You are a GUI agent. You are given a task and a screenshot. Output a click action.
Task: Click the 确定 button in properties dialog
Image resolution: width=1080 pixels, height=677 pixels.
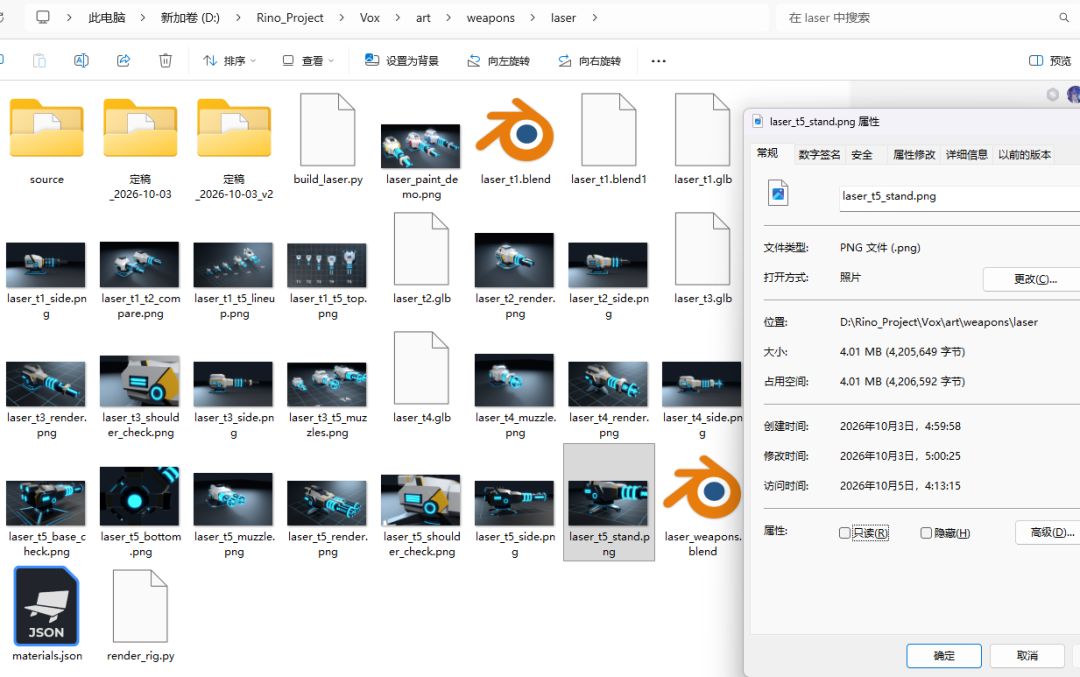click(x=944, y=656)
